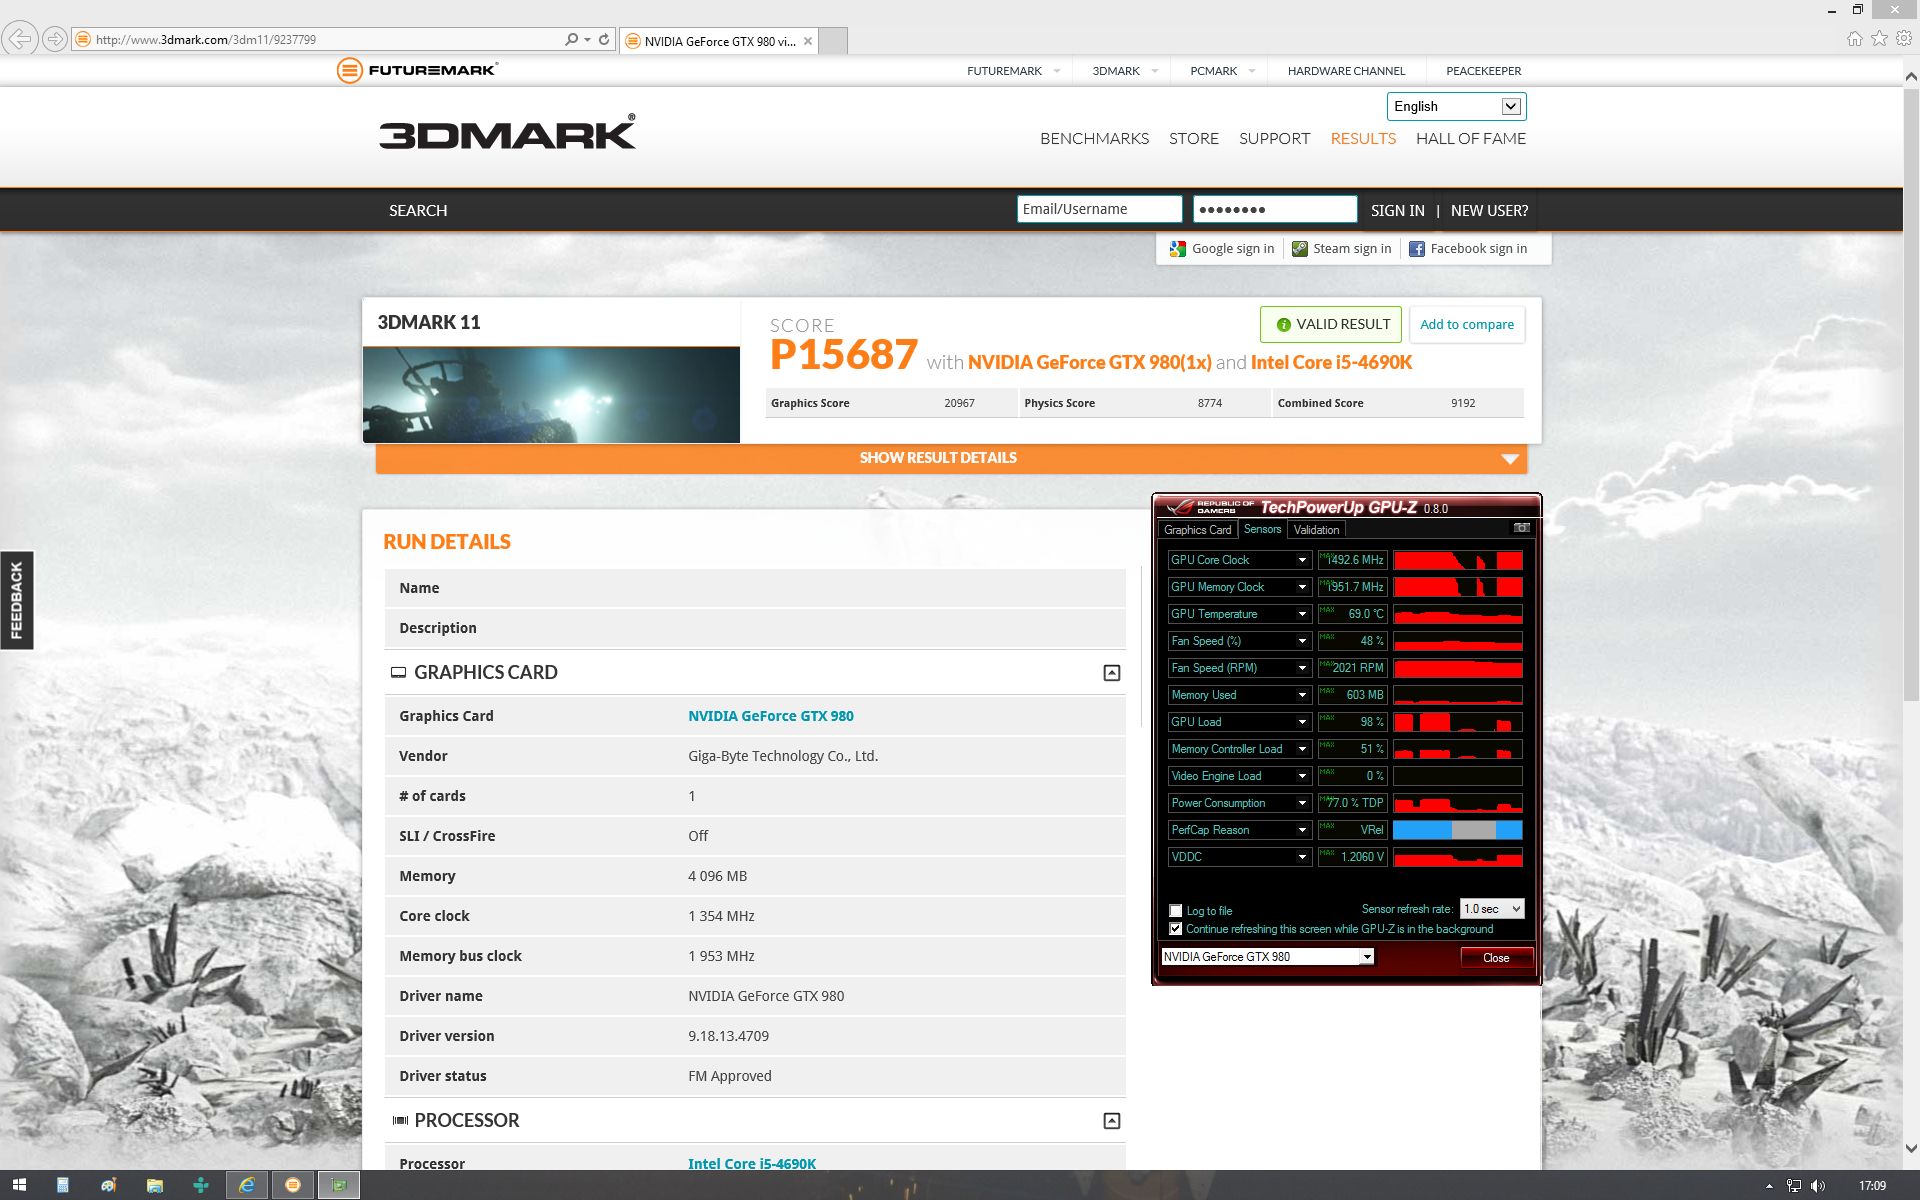The height and width of the screenshot is (1200, 1920).
Task: Open the Benchmarks menu
Action: [1094, 139]
